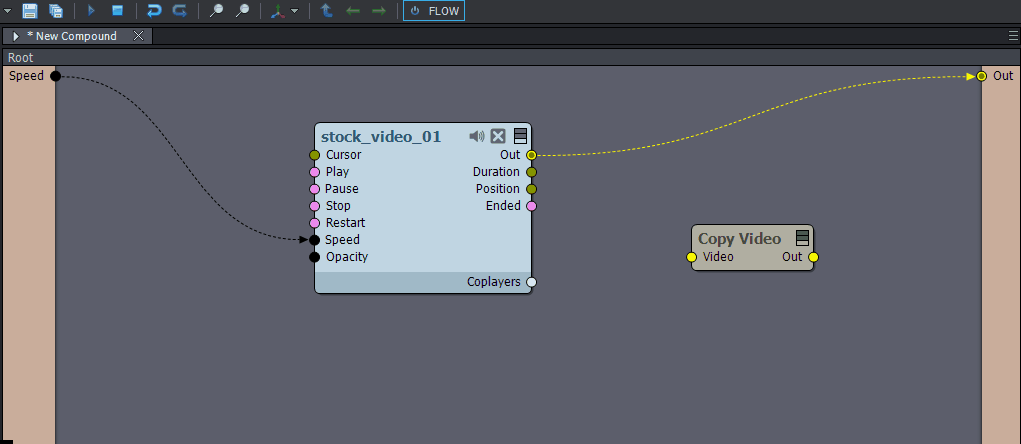The width and height of the screenshot is (1021, 444).
Task: Click the Out port of Copy Video
Action: pos(813,257)
